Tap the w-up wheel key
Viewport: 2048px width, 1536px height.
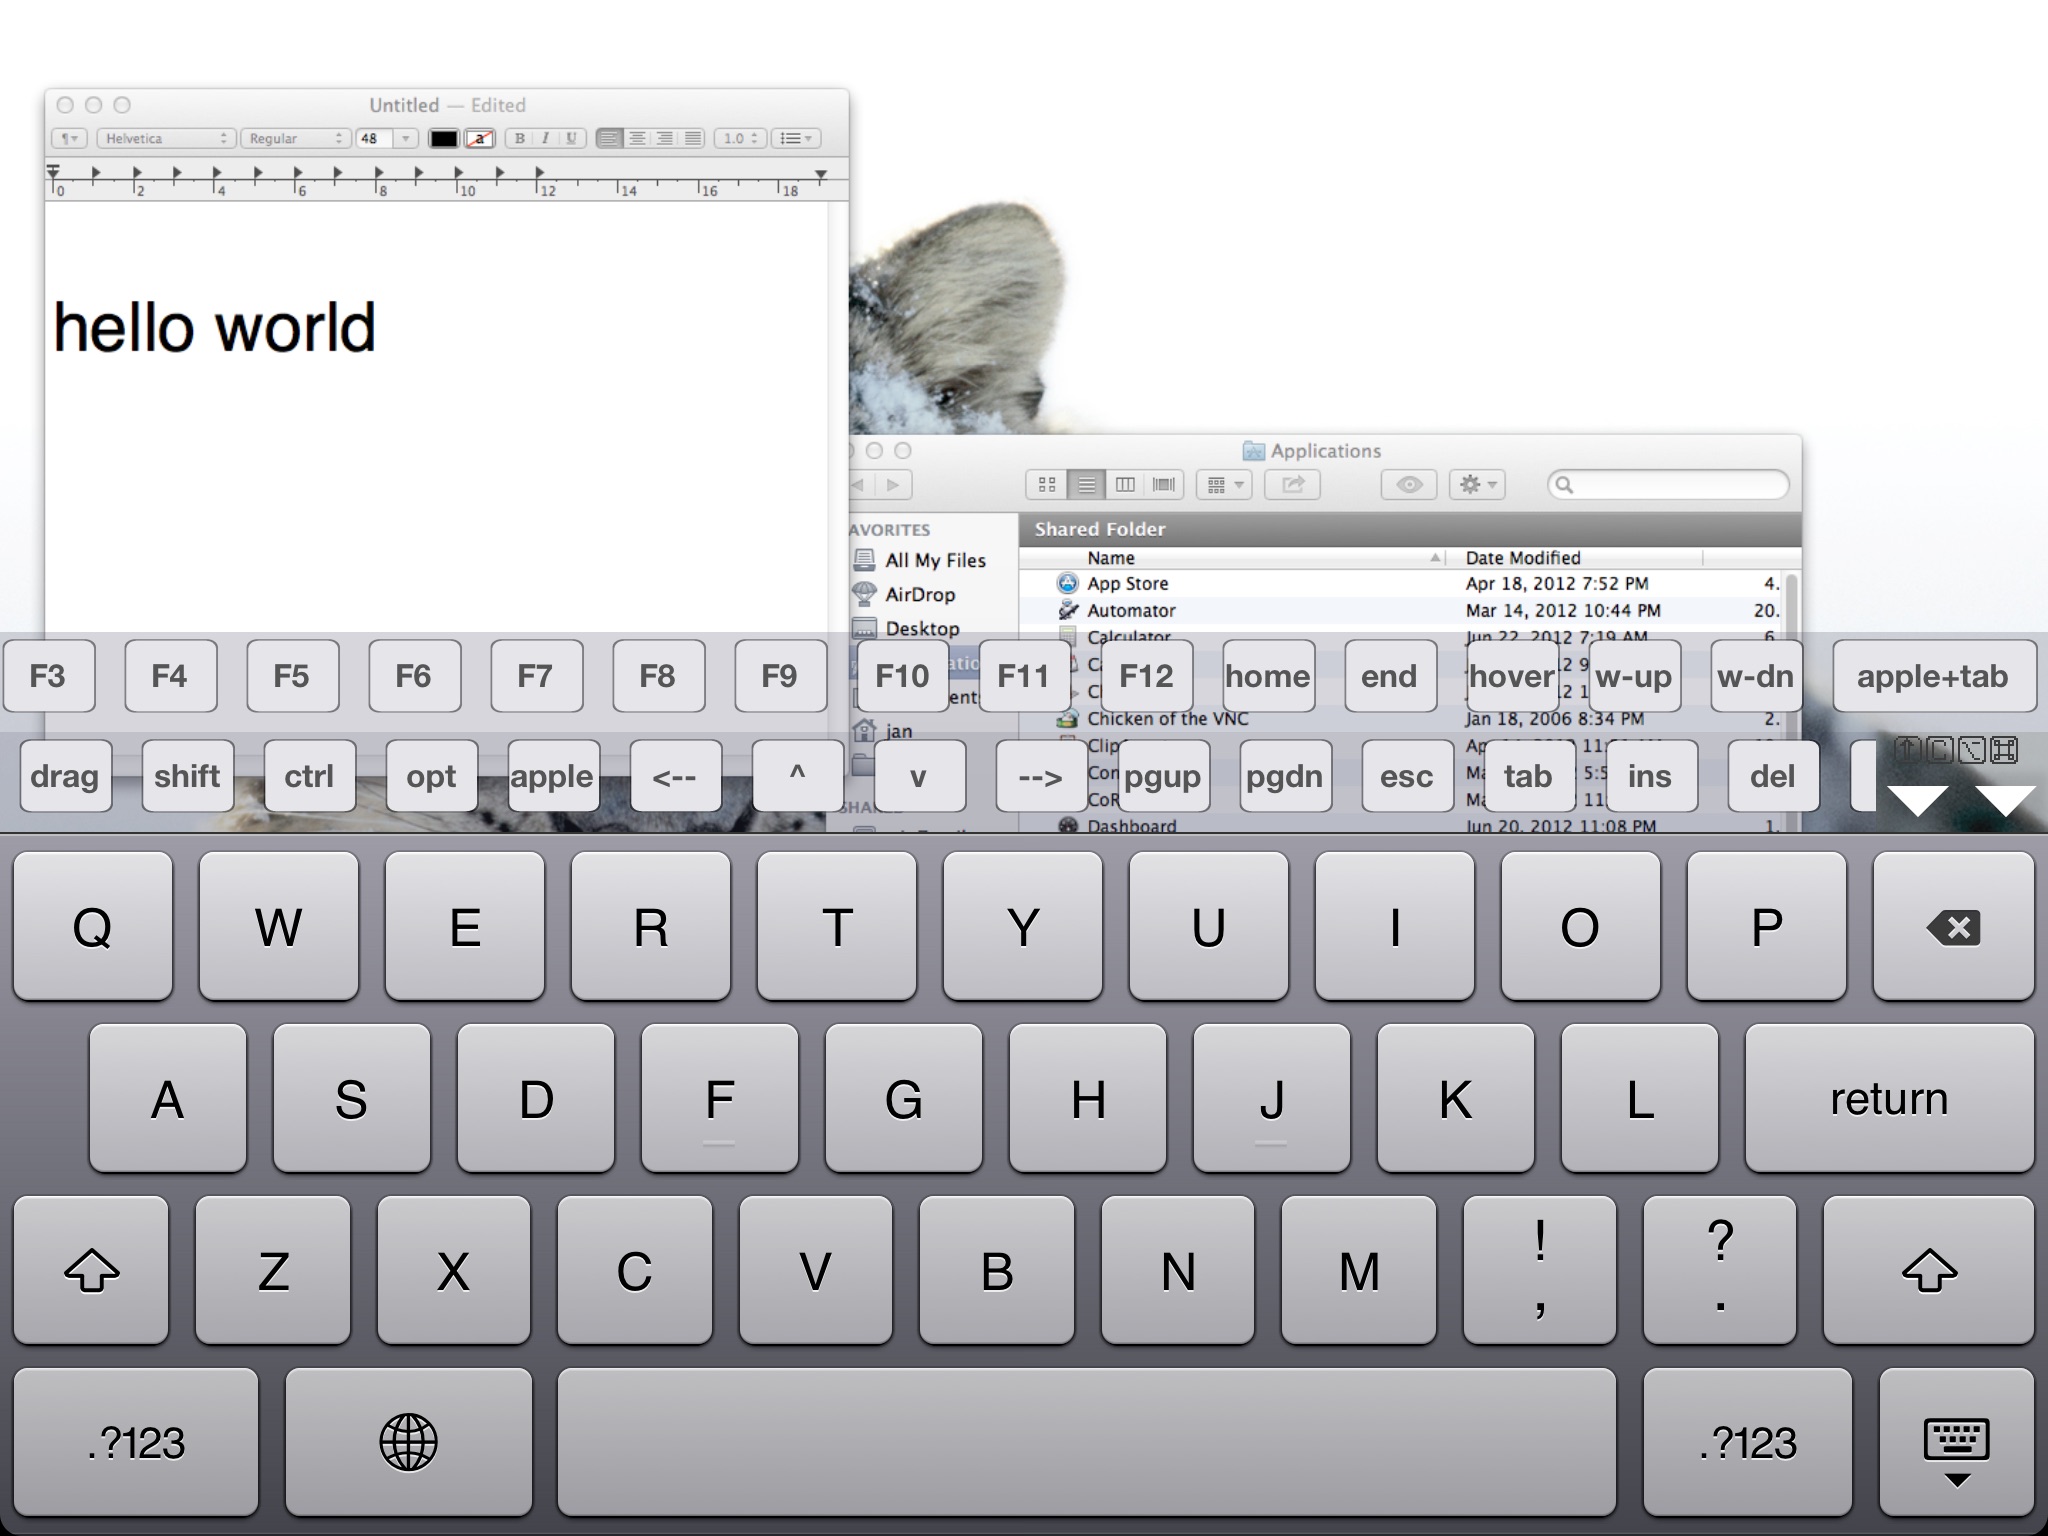click(1633, 676)
